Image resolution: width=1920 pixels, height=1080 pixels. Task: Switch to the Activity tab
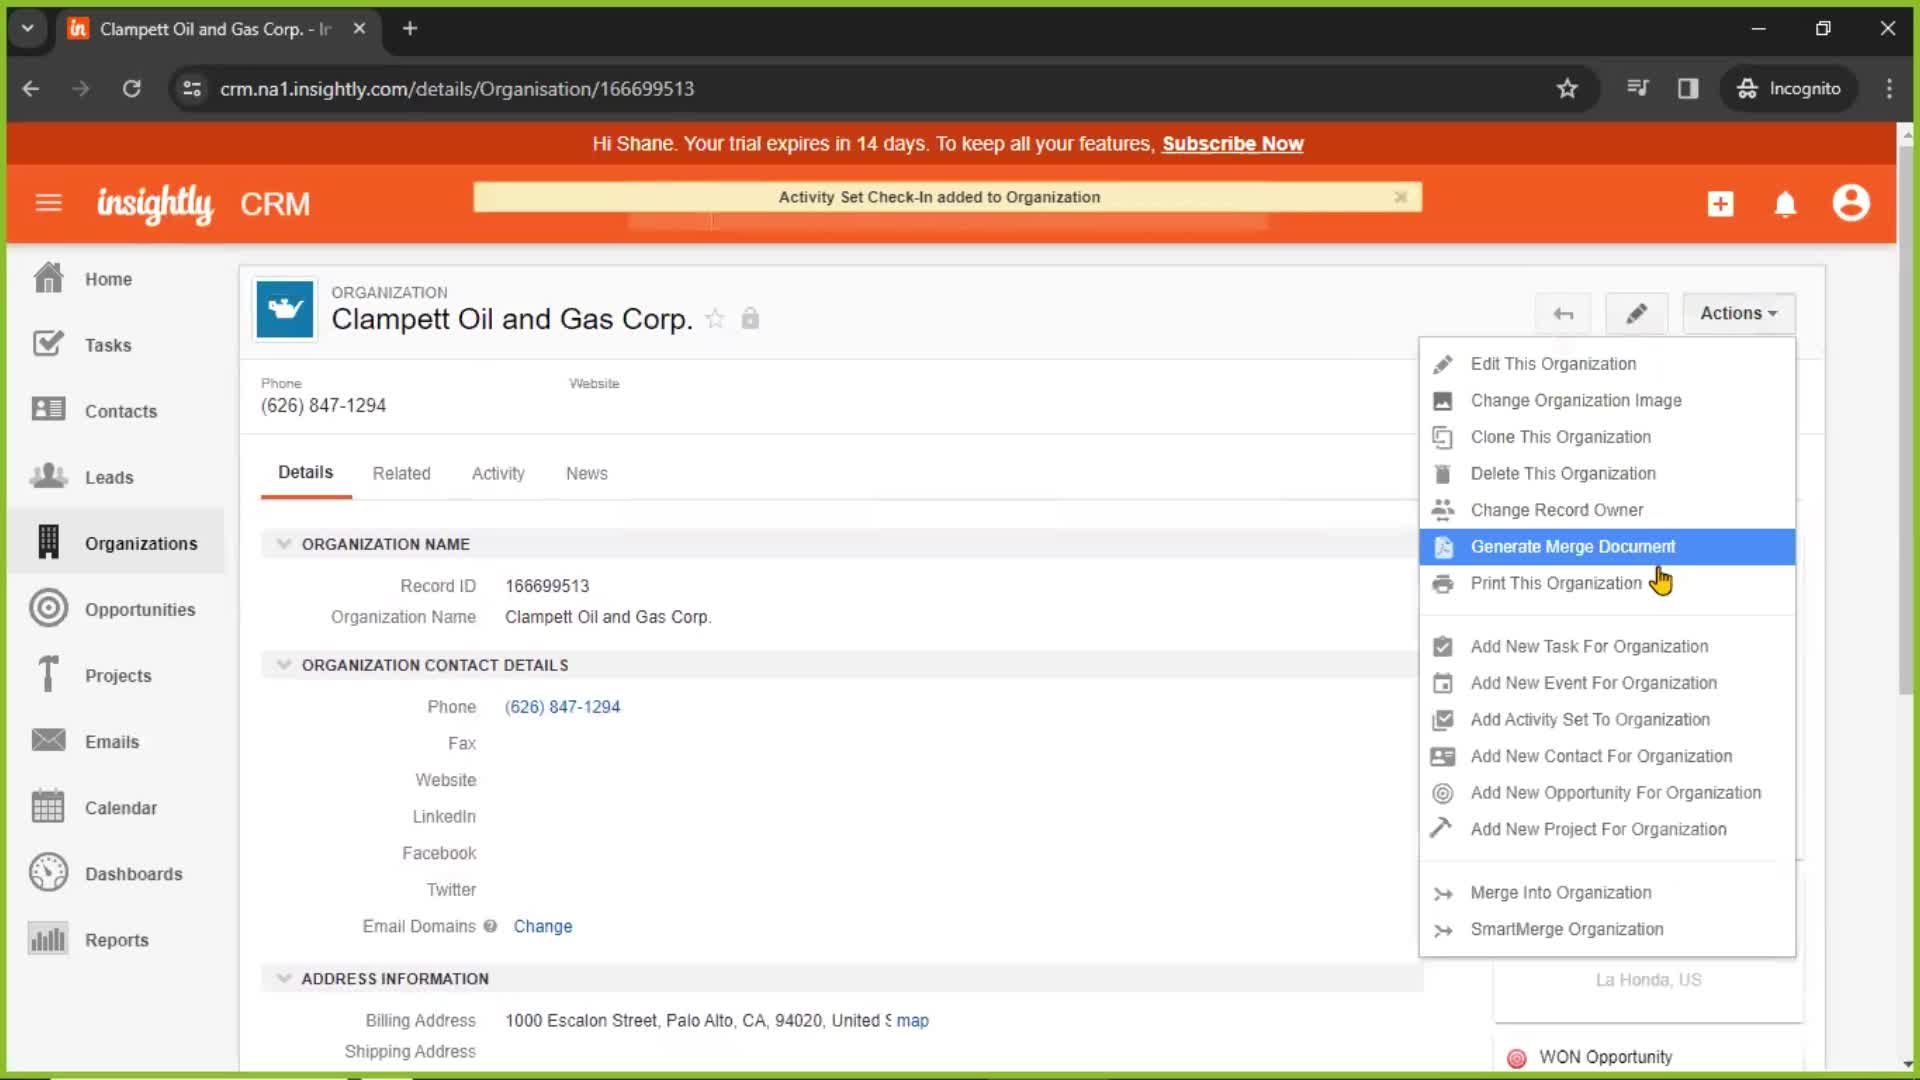pos(498,474)
